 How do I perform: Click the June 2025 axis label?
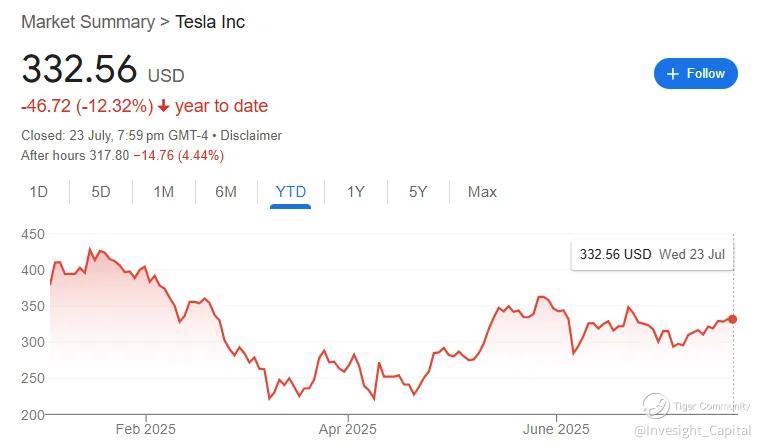tap(556, 430)
